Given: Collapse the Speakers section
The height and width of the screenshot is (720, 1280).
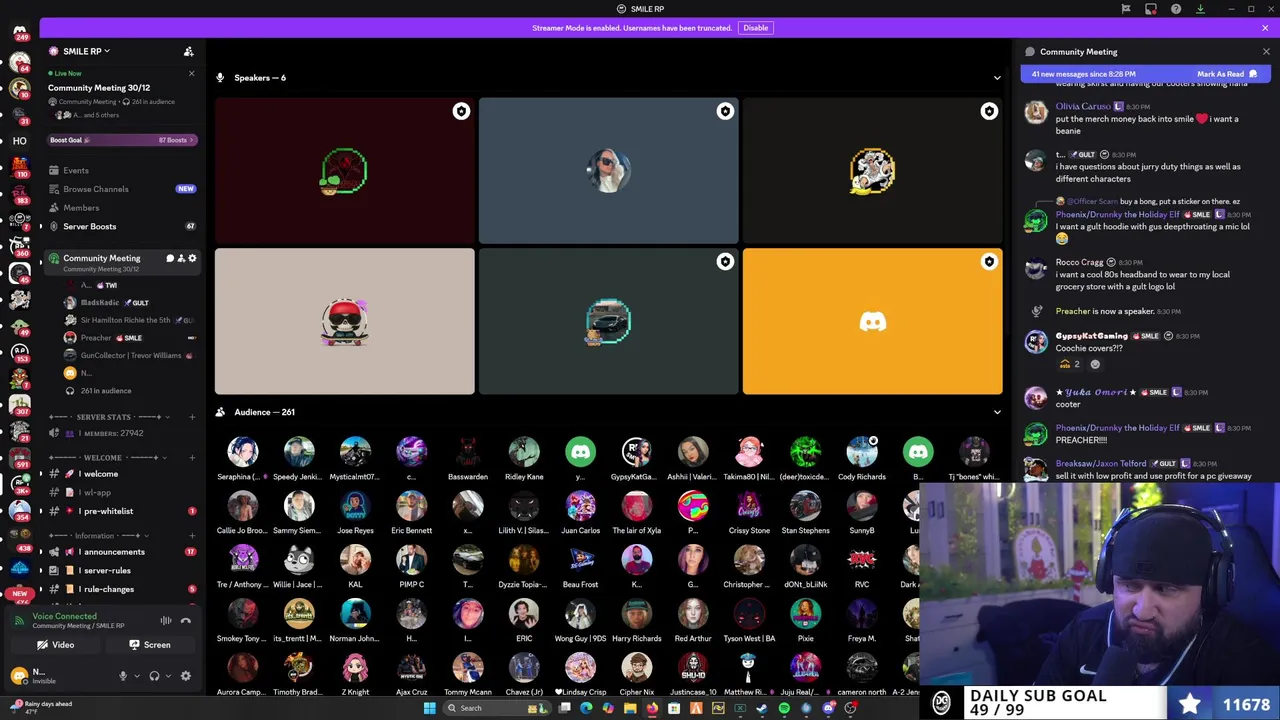Looking at the screenshot, I should click(997, 78).
